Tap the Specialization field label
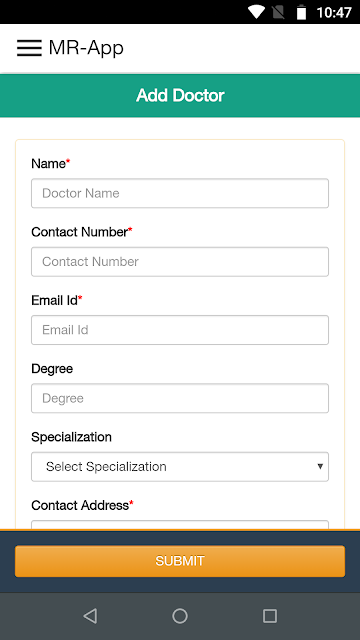Viewport: 360px width, 640px height. pyautogui.click(x=71, y=437)
